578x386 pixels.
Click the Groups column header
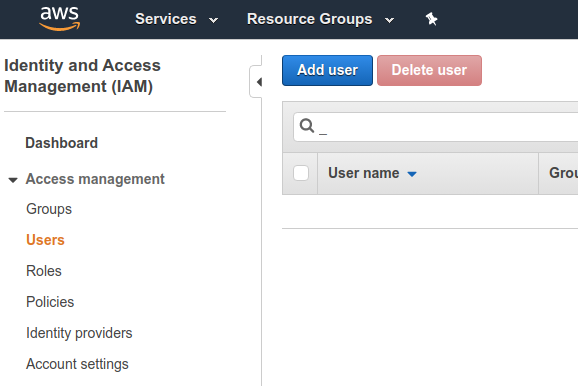pos(558,173)
